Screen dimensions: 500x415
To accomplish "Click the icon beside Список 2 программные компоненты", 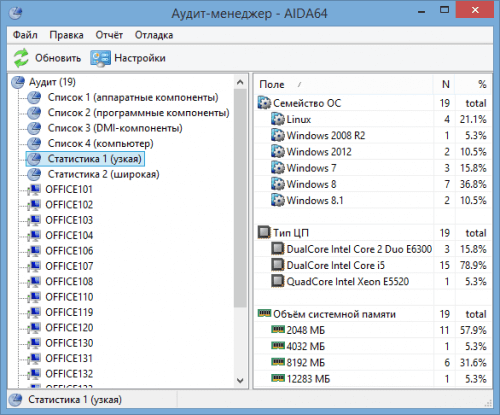I will point(34,113).
